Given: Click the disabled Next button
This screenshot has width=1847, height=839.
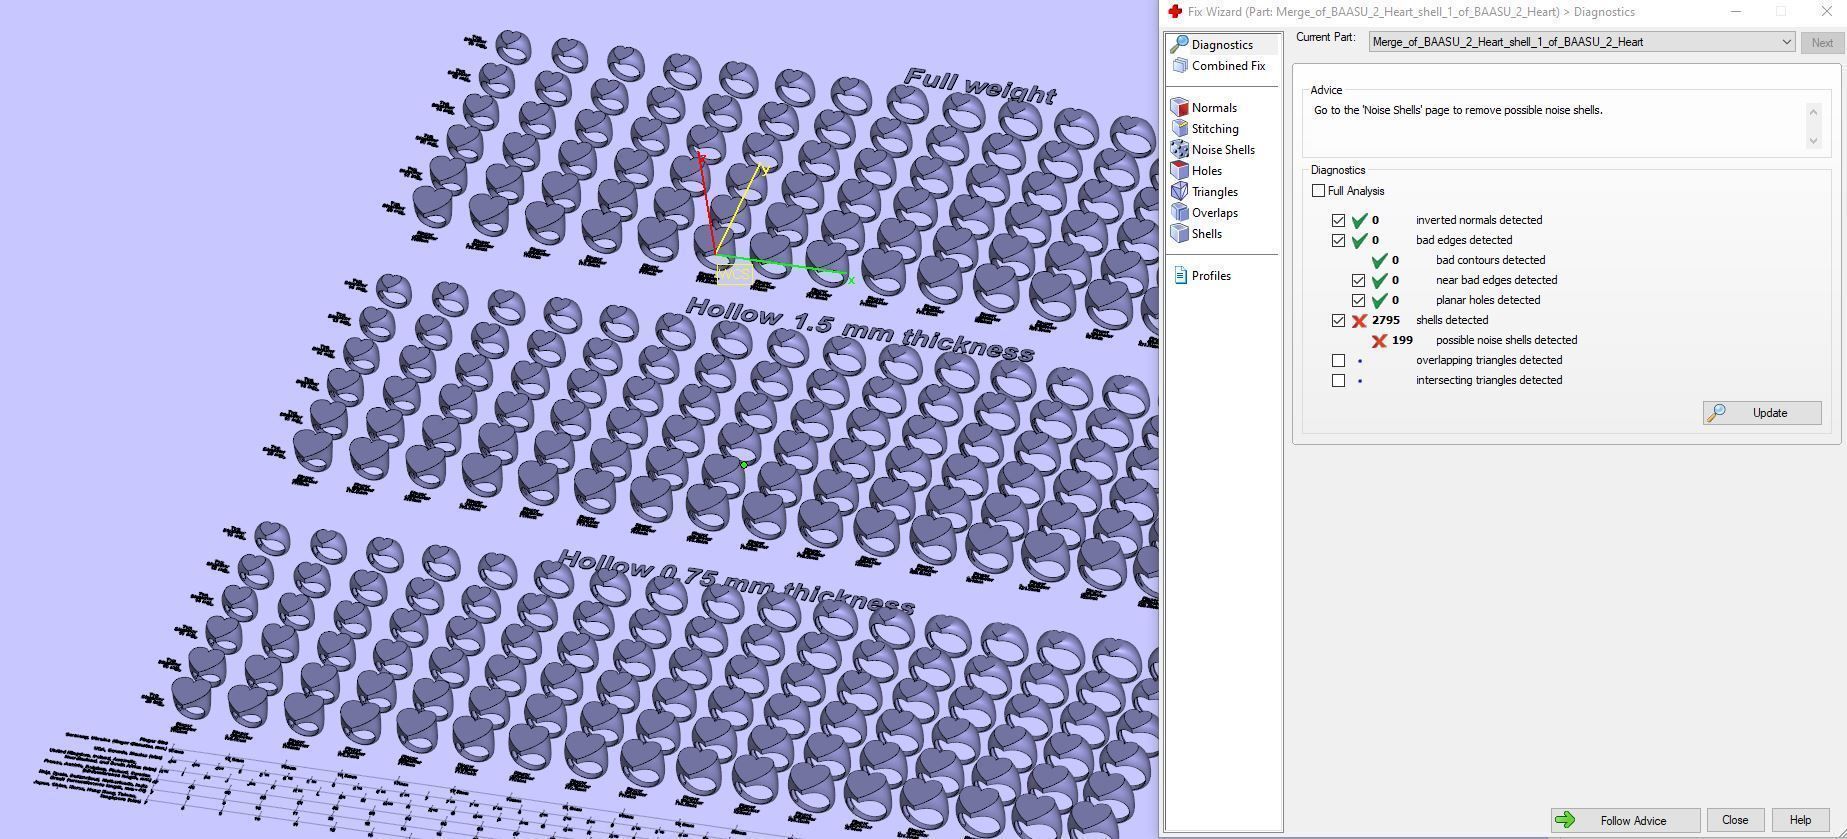Looking at the screenshot, I should (1822, 43).
